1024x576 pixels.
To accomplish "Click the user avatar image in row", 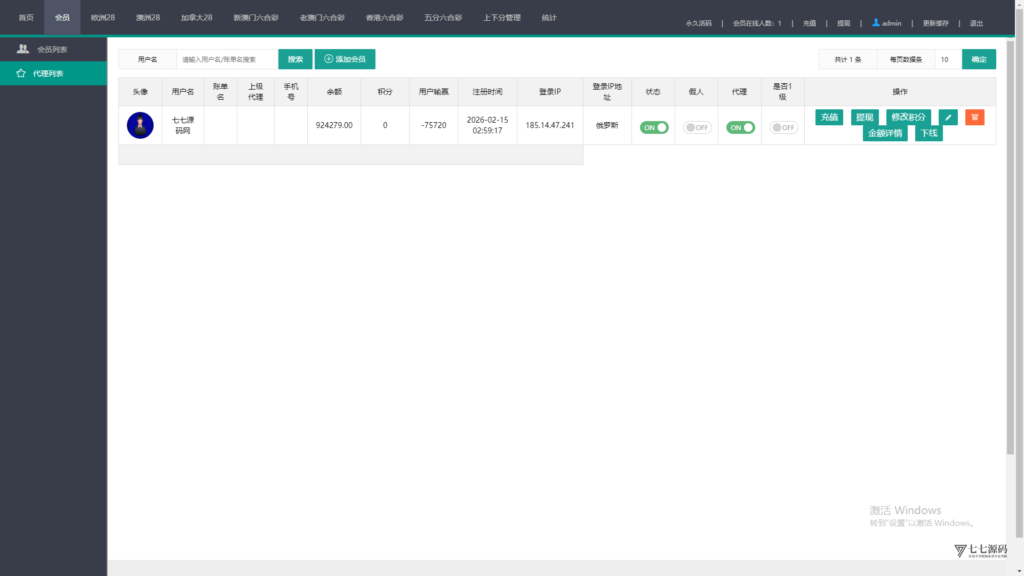I will click(140, 125).
